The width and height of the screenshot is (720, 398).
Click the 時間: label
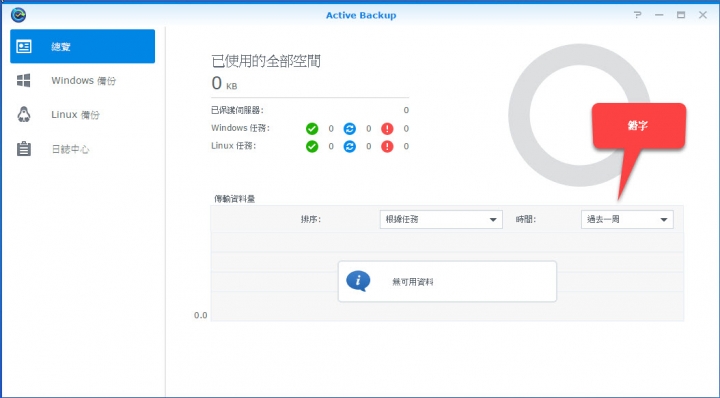[526, 219]
